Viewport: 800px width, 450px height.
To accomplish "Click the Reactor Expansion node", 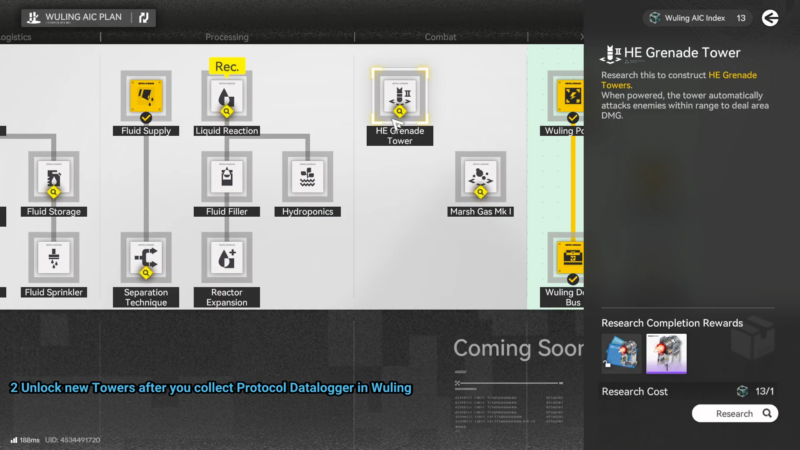I will pos(227,259).
